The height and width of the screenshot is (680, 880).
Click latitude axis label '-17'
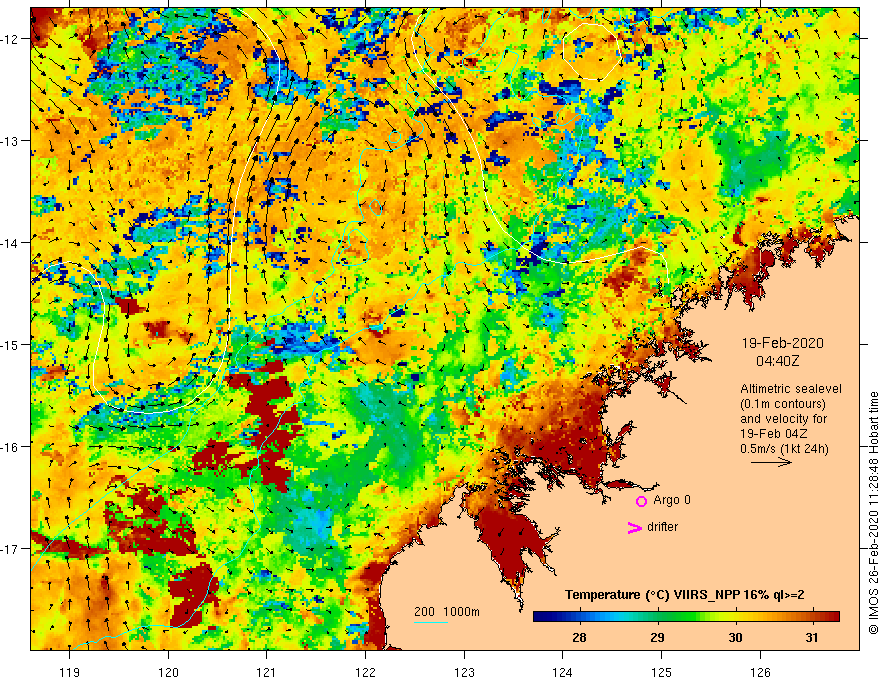[x=10, y=549]
